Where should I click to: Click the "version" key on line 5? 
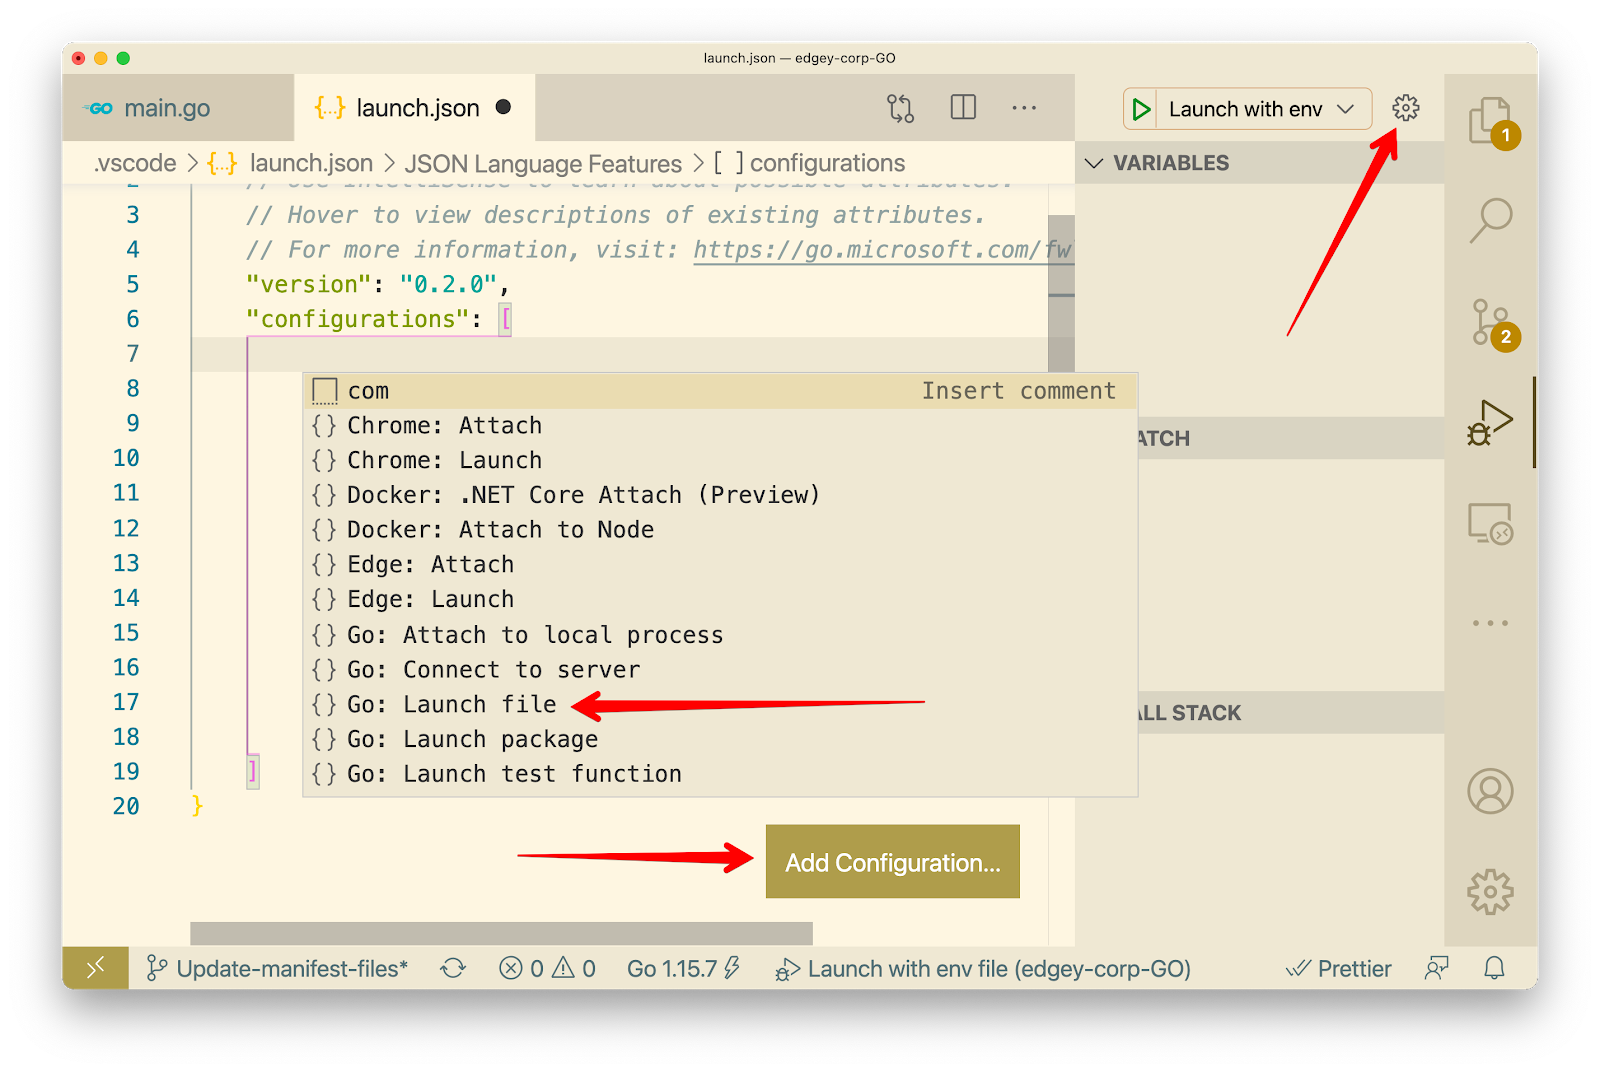[x=309, y=285]
